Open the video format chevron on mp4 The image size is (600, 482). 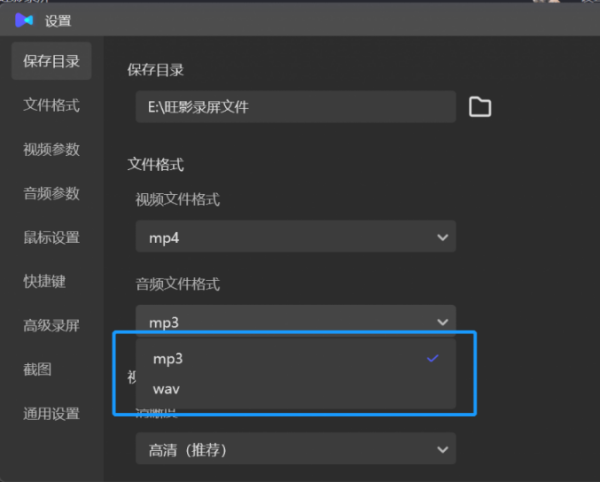coord(442,238)
